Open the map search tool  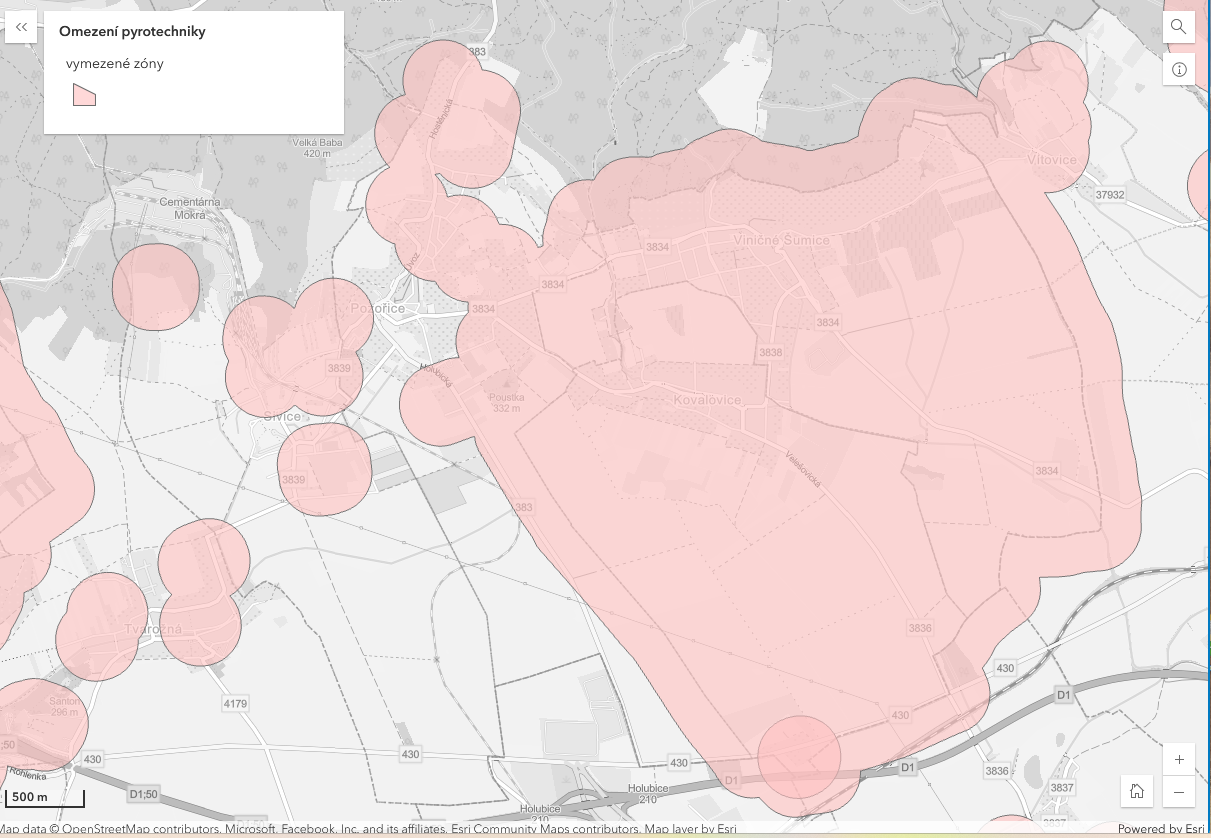click(x=1179, y=27)
